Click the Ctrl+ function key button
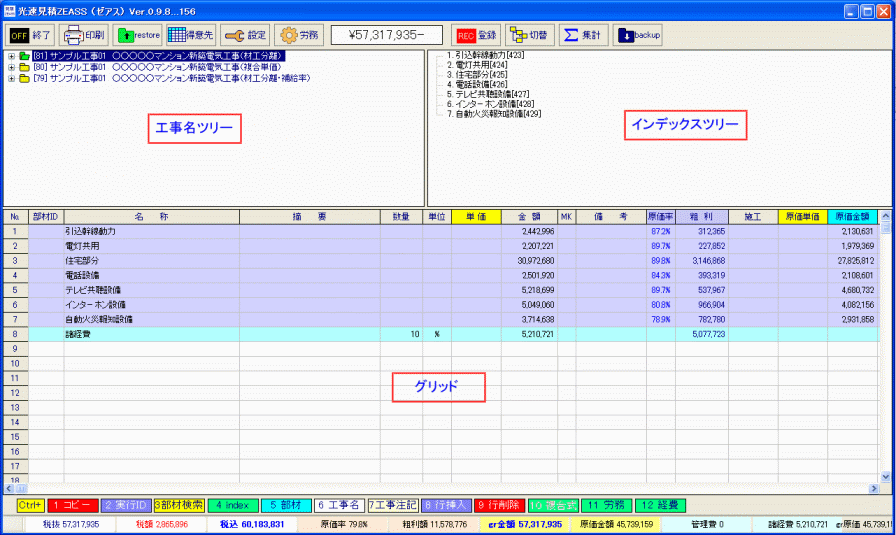 [x=30, y=505]
